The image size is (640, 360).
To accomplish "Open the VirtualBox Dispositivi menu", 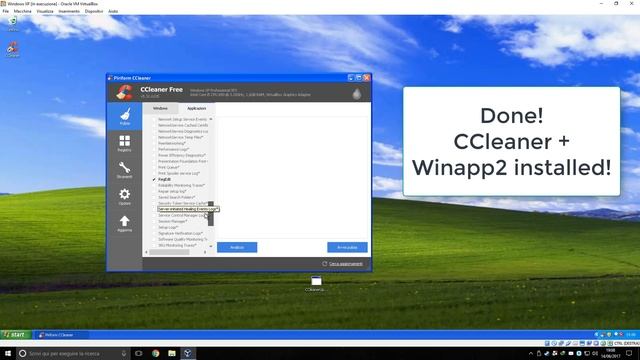I will click(94, 11).
